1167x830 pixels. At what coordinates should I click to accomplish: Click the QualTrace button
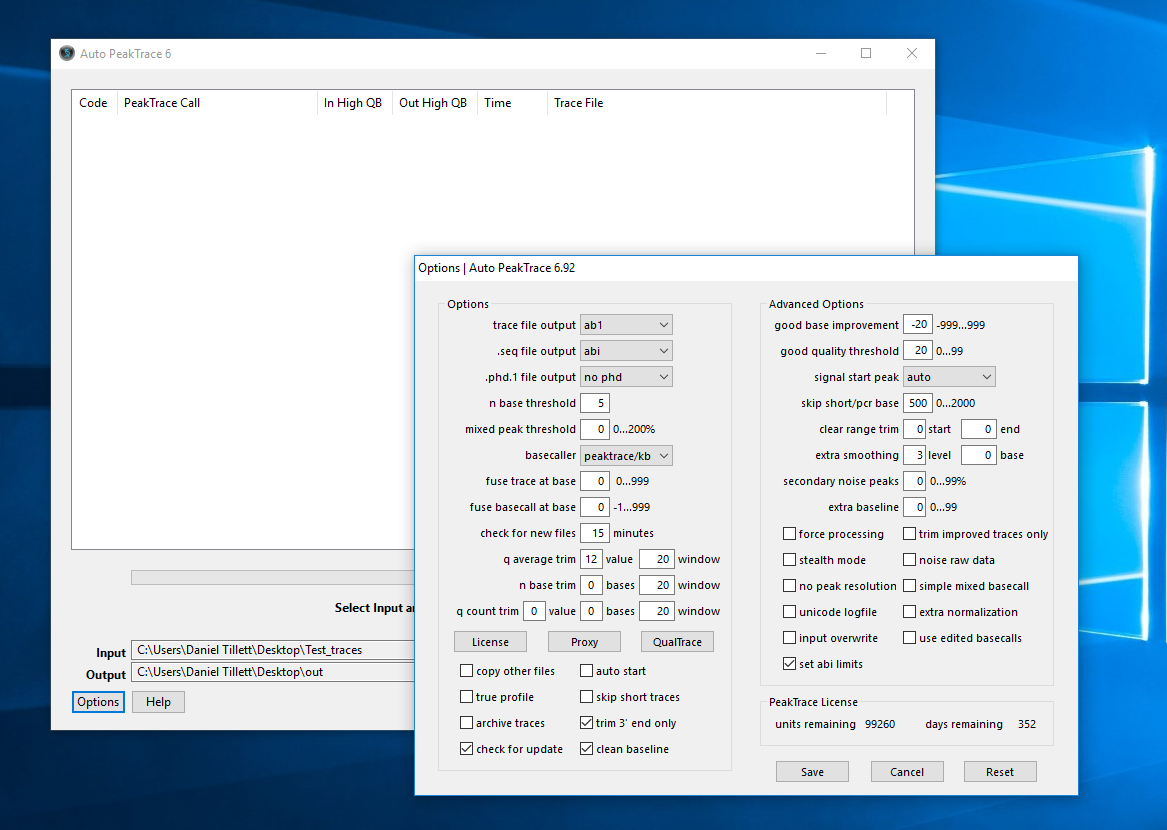[x=677, y=642]
